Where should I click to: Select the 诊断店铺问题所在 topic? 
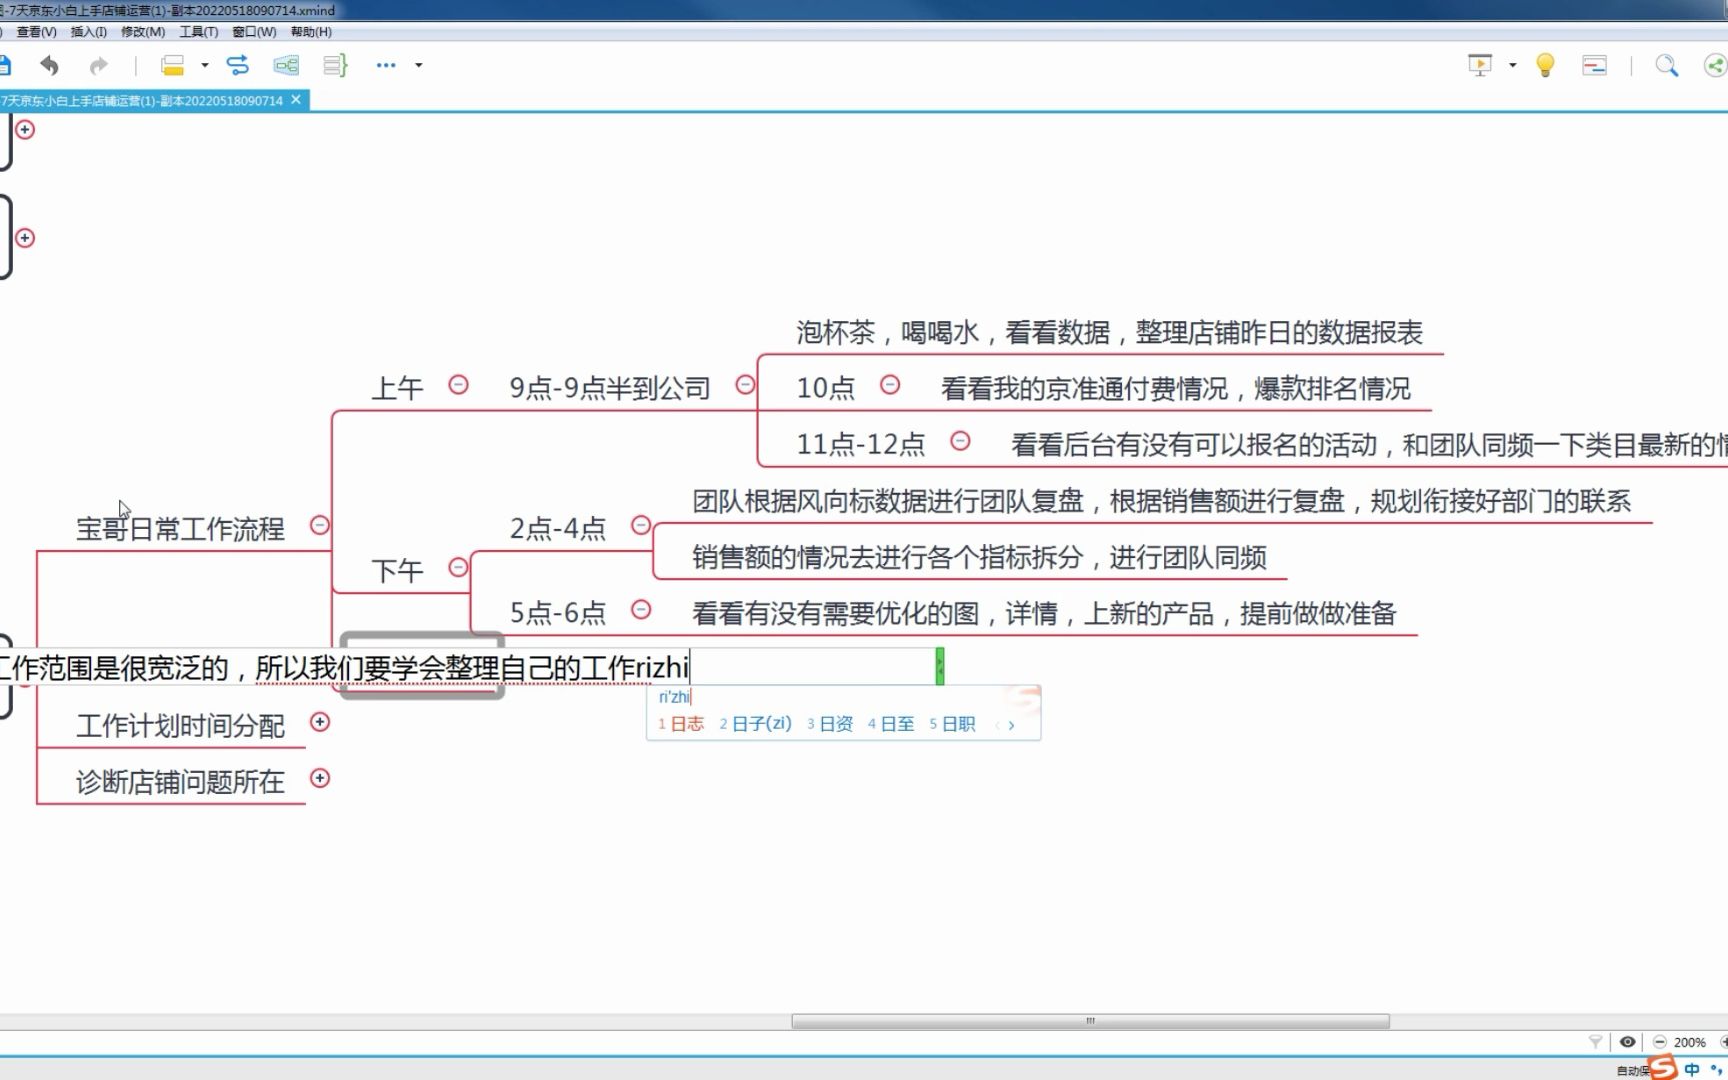[180, 782]
